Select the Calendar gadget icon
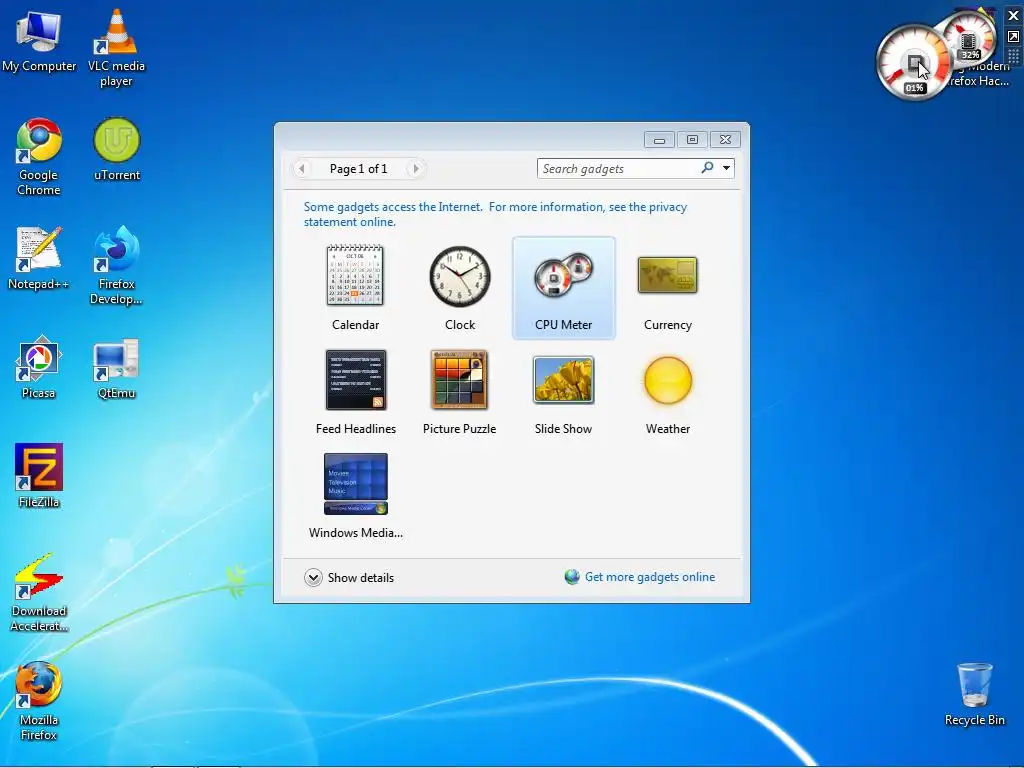Image resolution: width=1024 pixels, height=768 pixels. pyautogui.click(x=355, y=275)
